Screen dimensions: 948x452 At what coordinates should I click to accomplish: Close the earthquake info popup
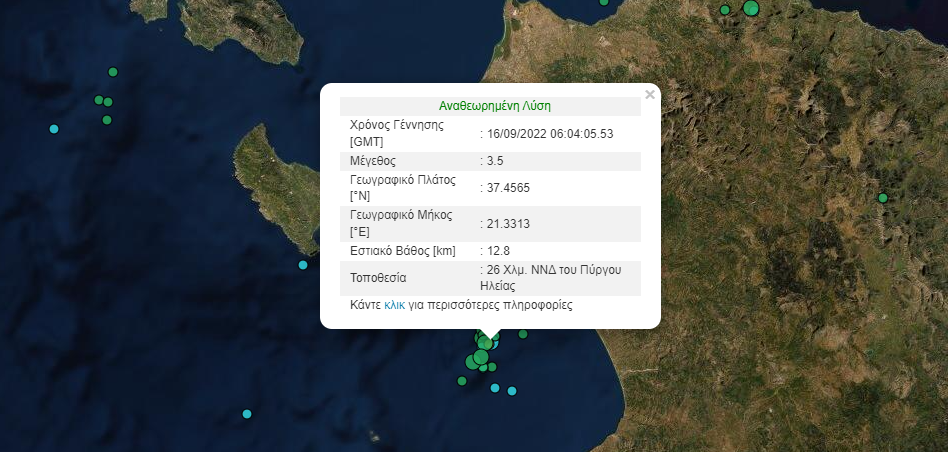(x=650, y=95)
